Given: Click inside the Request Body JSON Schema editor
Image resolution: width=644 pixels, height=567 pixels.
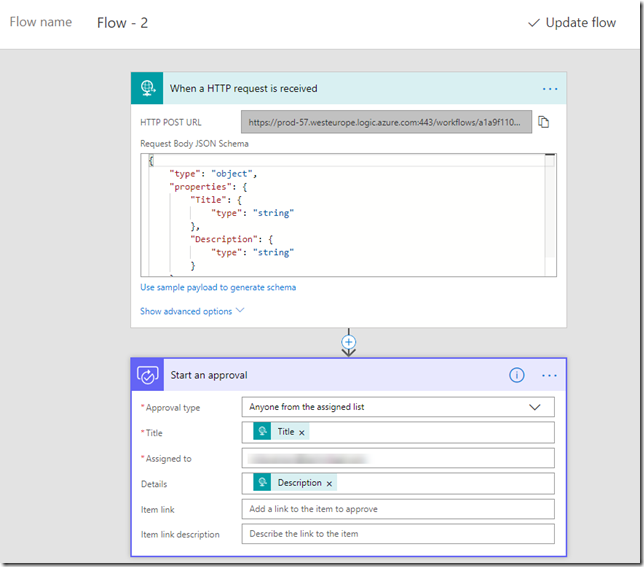Looking at the screenshot, I should [x=348, y=215].
